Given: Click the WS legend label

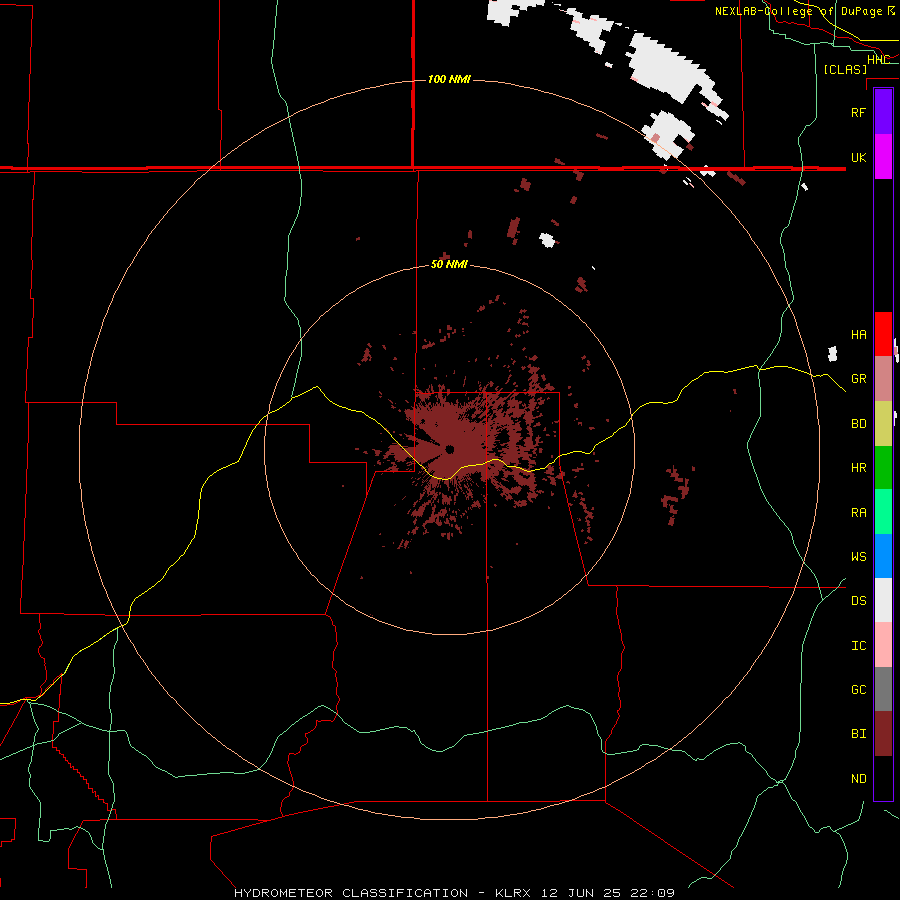Looking at the screenshot, I should [858, 557].
